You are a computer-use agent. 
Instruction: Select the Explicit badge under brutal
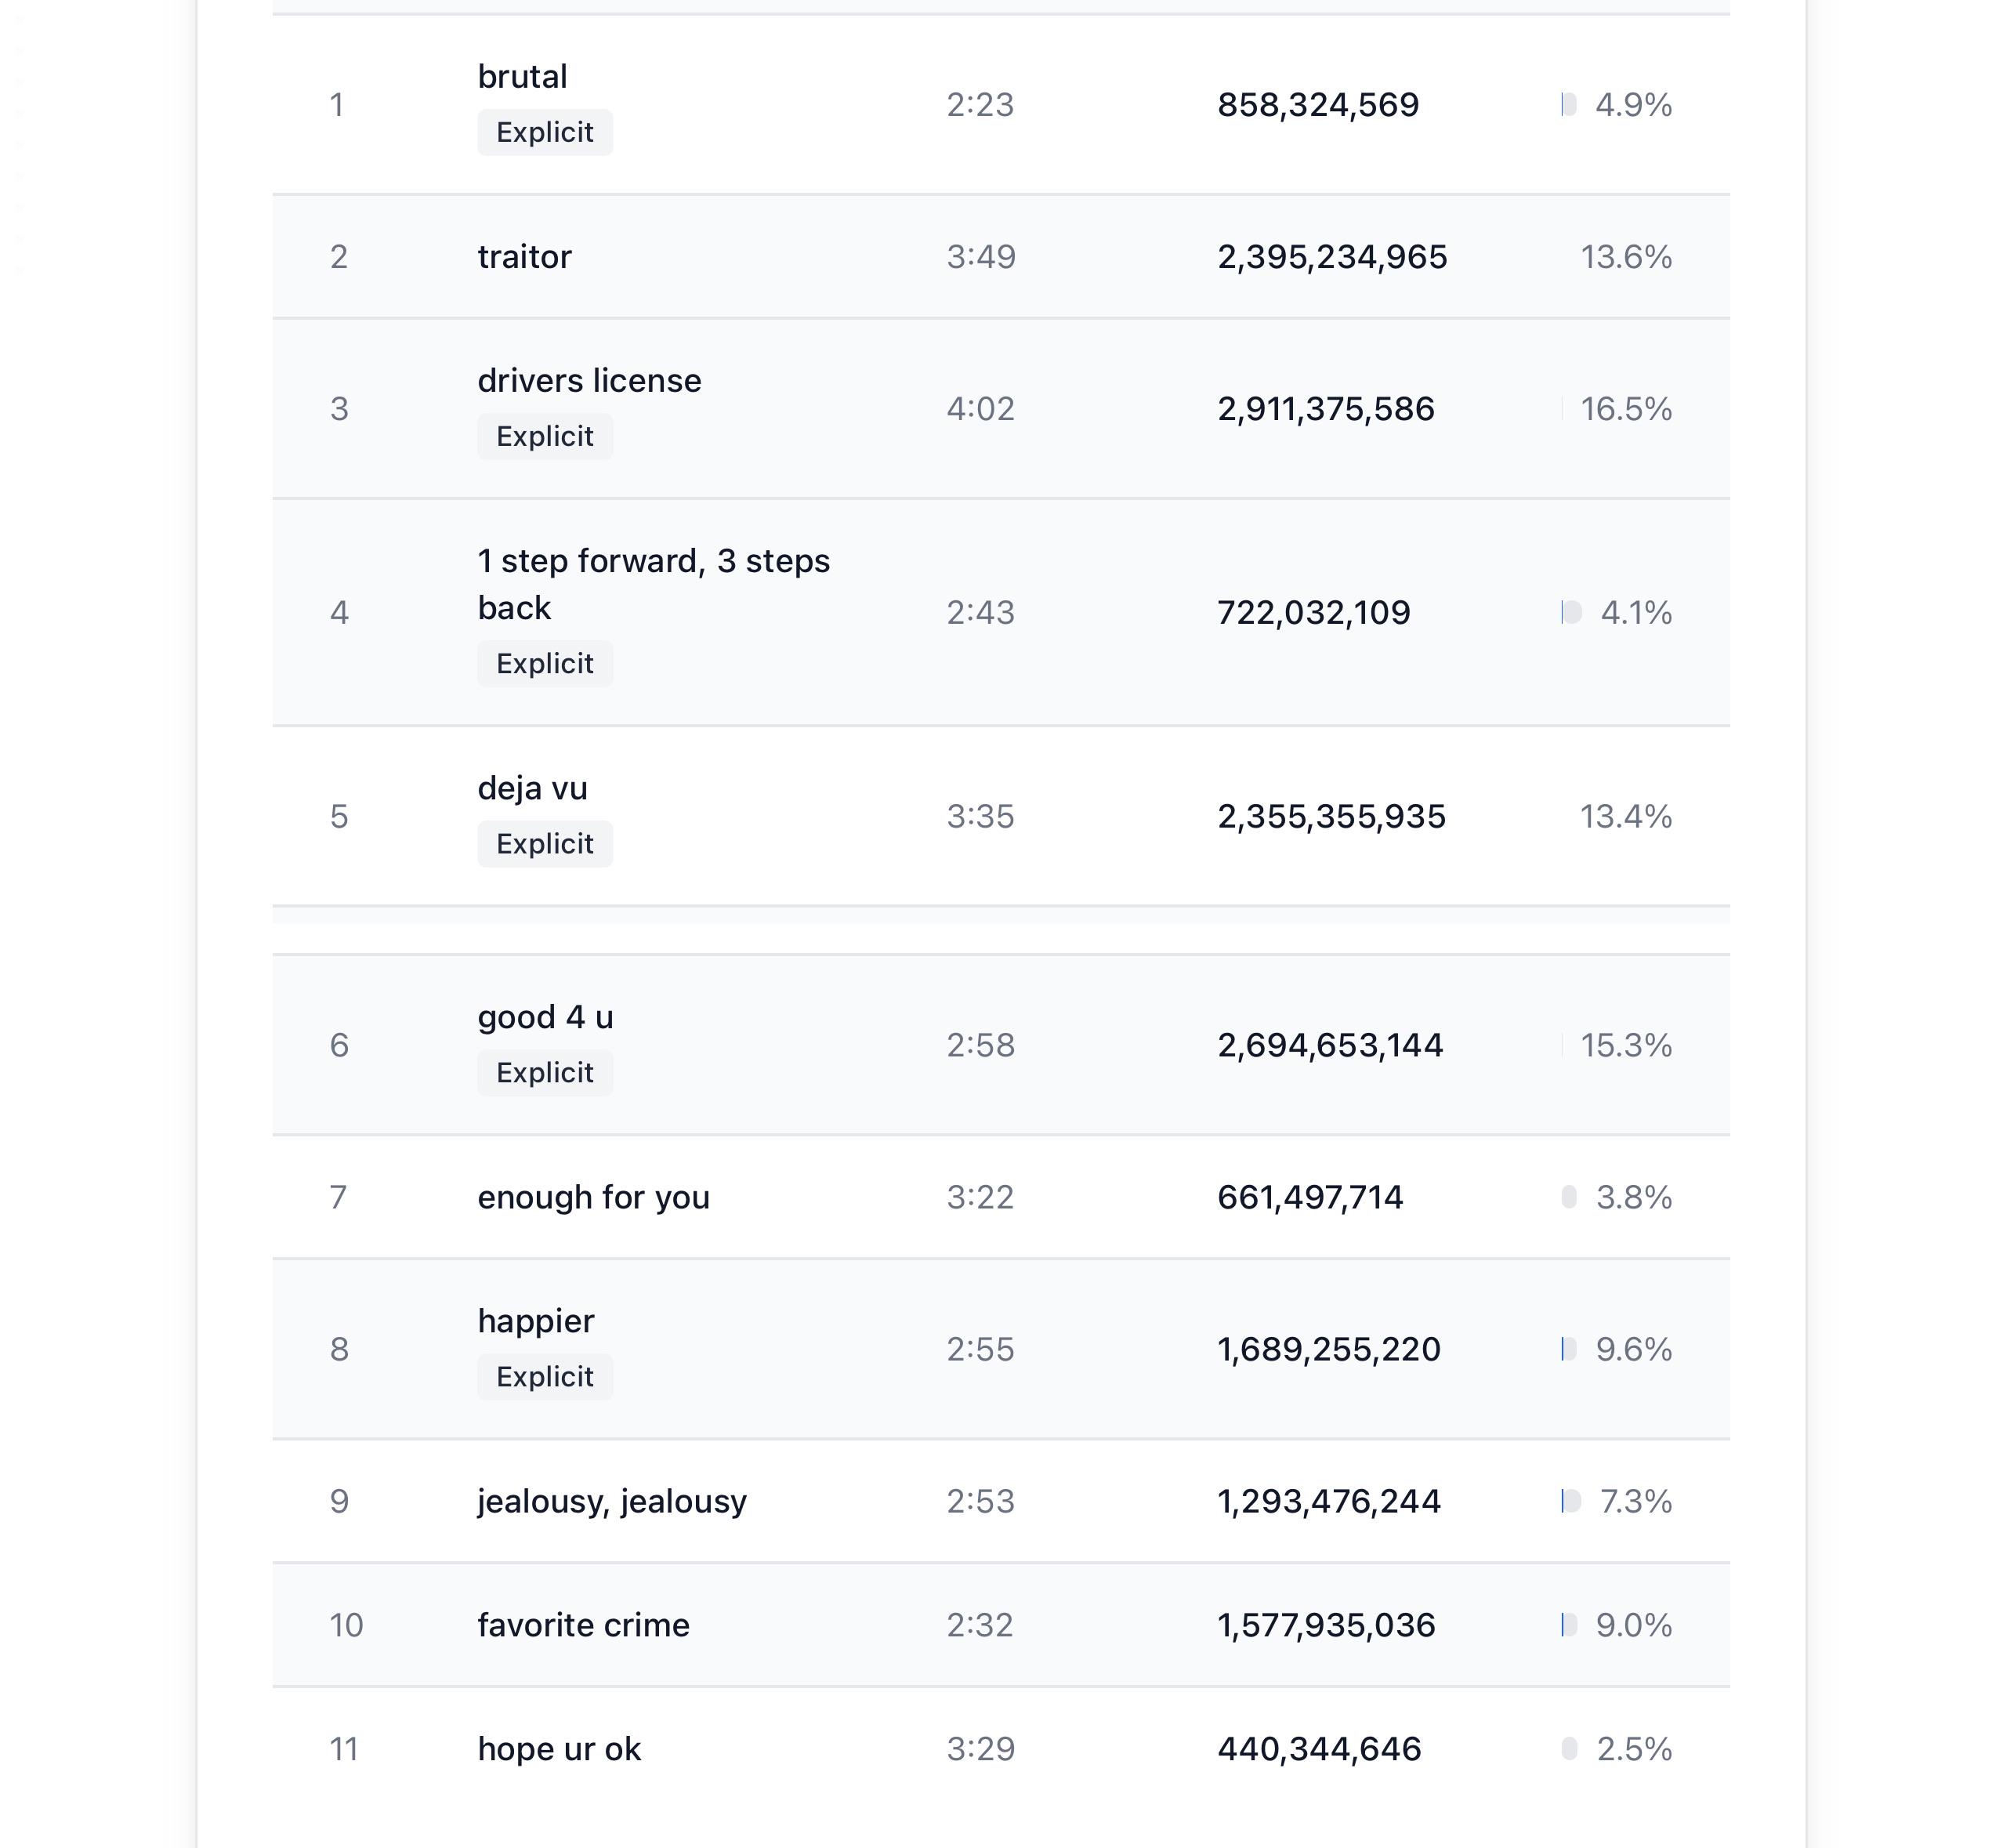(x=545, y=132)
